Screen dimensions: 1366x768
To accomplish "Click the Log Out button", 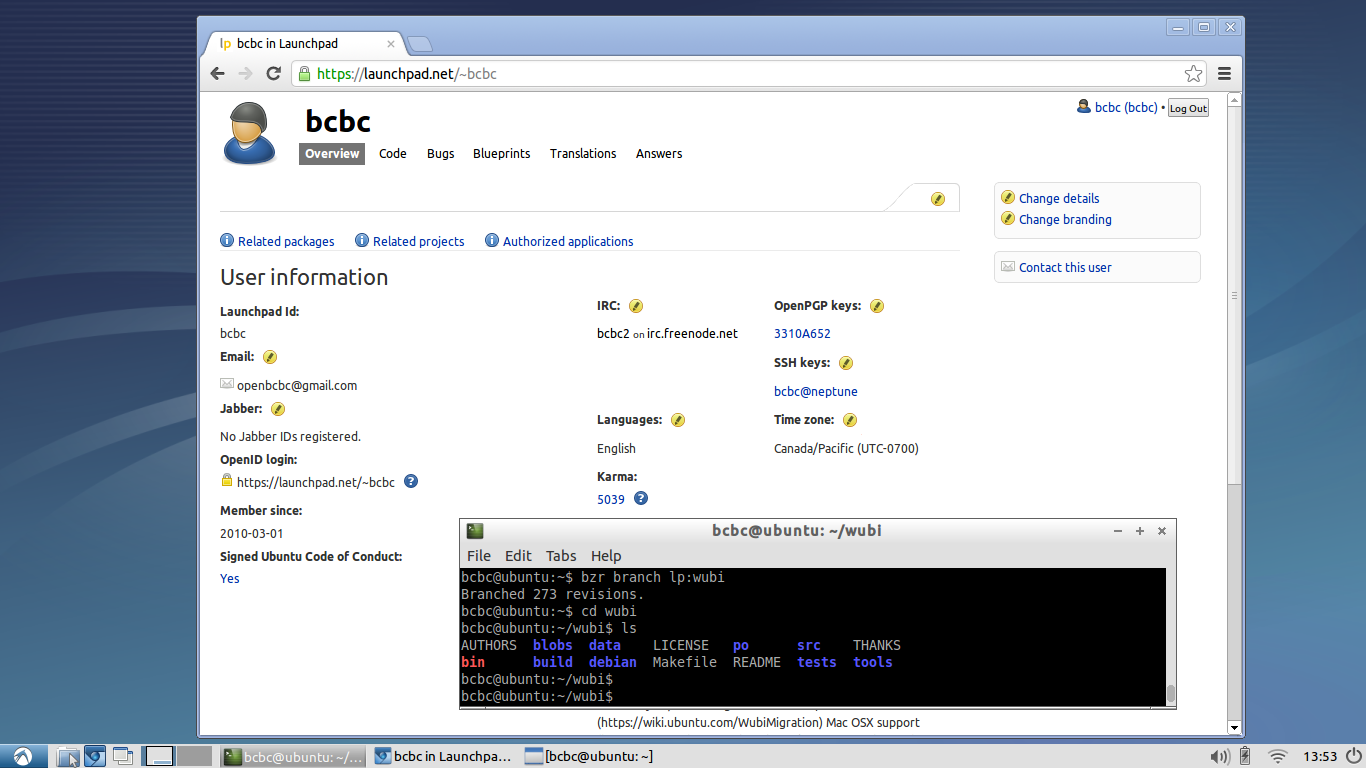I will (1188, 108).
